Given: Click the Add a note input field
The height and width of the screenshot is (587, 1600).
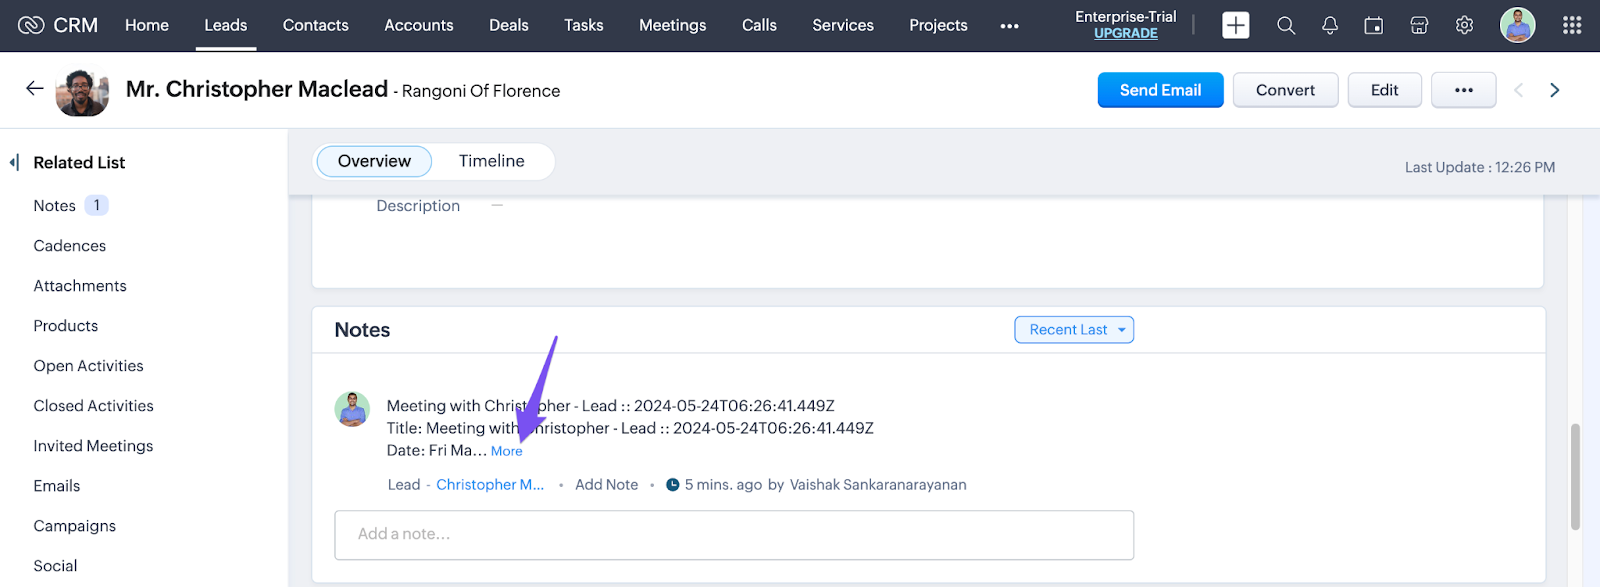Looking at the screenshot, I should [734, 535].
